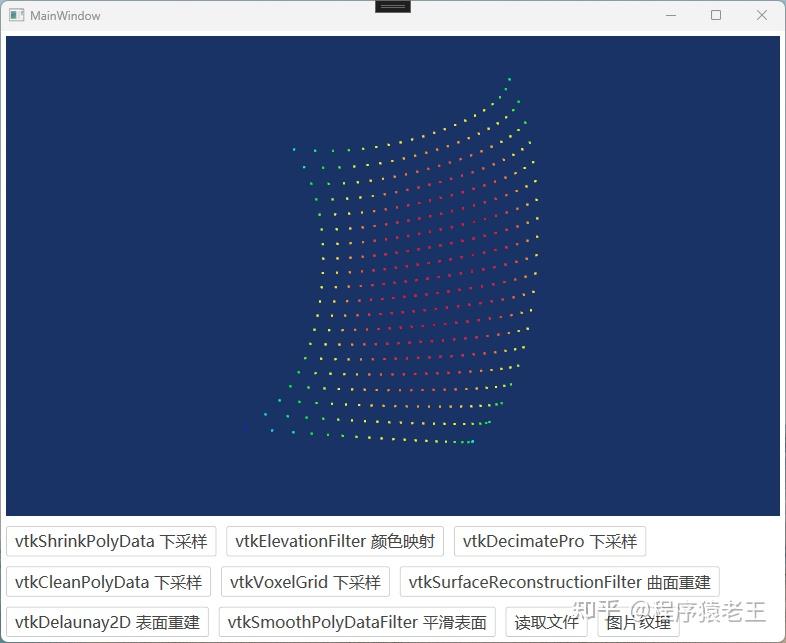Close the MainWindow window
The height and width of the screenshot is (643, 786).
[761, 16]
